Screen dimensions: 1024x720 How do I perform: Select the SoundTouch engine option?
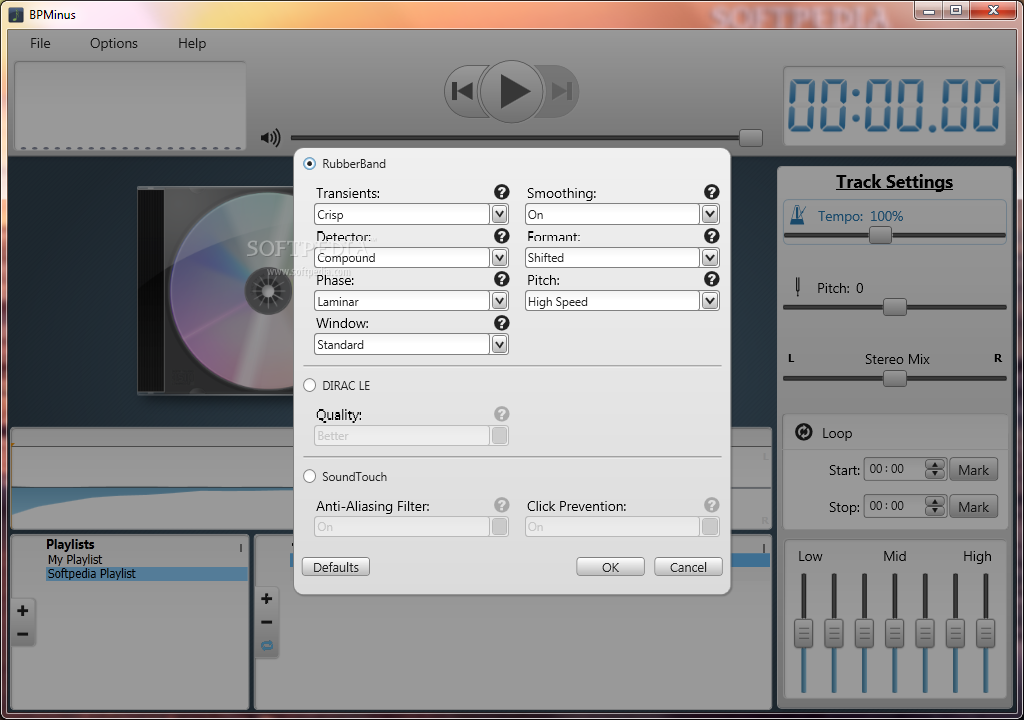[x=310, y=476]
